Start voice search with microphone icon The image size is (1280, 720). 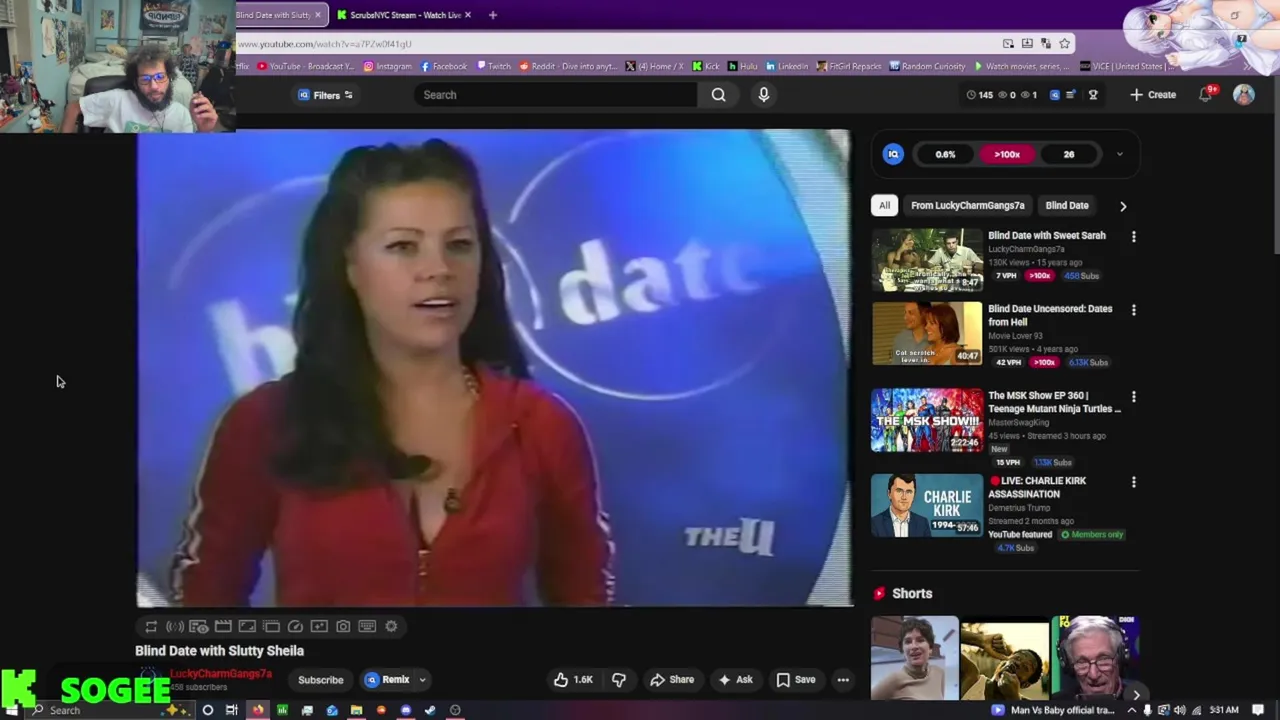(x=764, y=95)
